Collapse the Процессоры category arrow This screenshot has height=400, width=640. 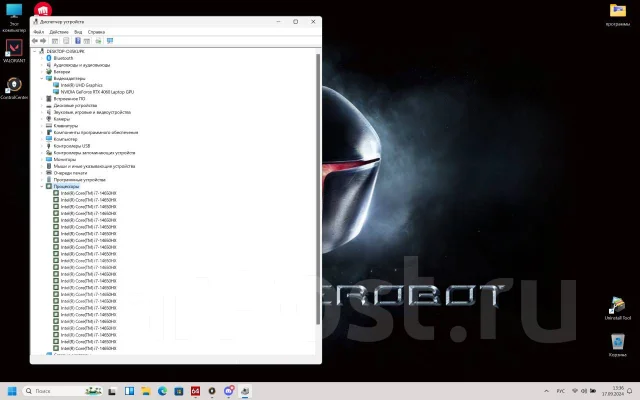point(42,186)
